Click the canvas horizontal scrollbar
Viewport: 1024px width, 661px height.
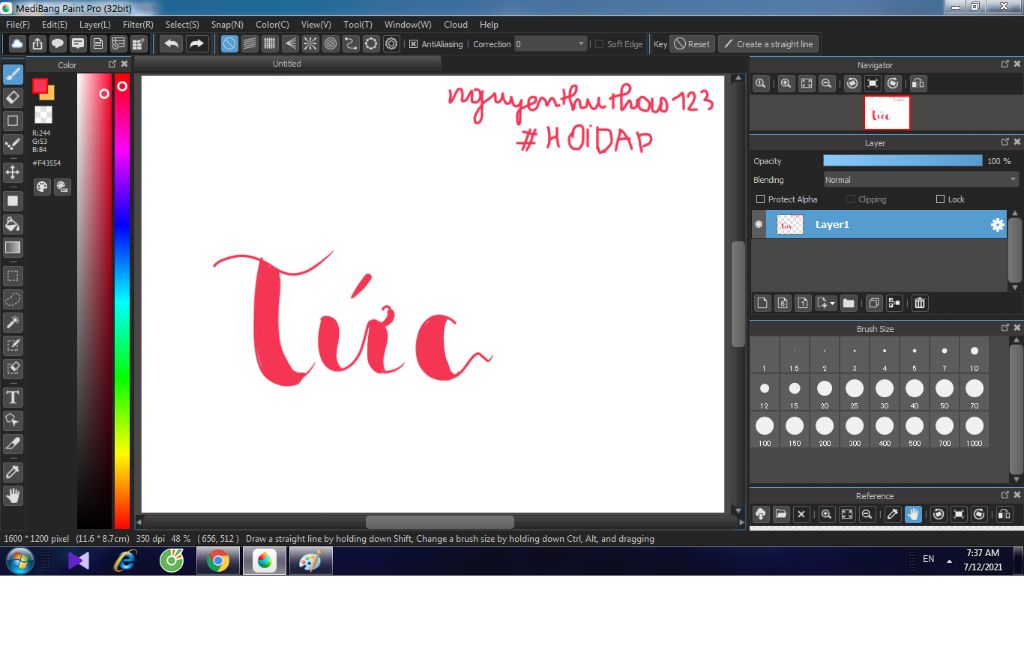pos(440,522)
